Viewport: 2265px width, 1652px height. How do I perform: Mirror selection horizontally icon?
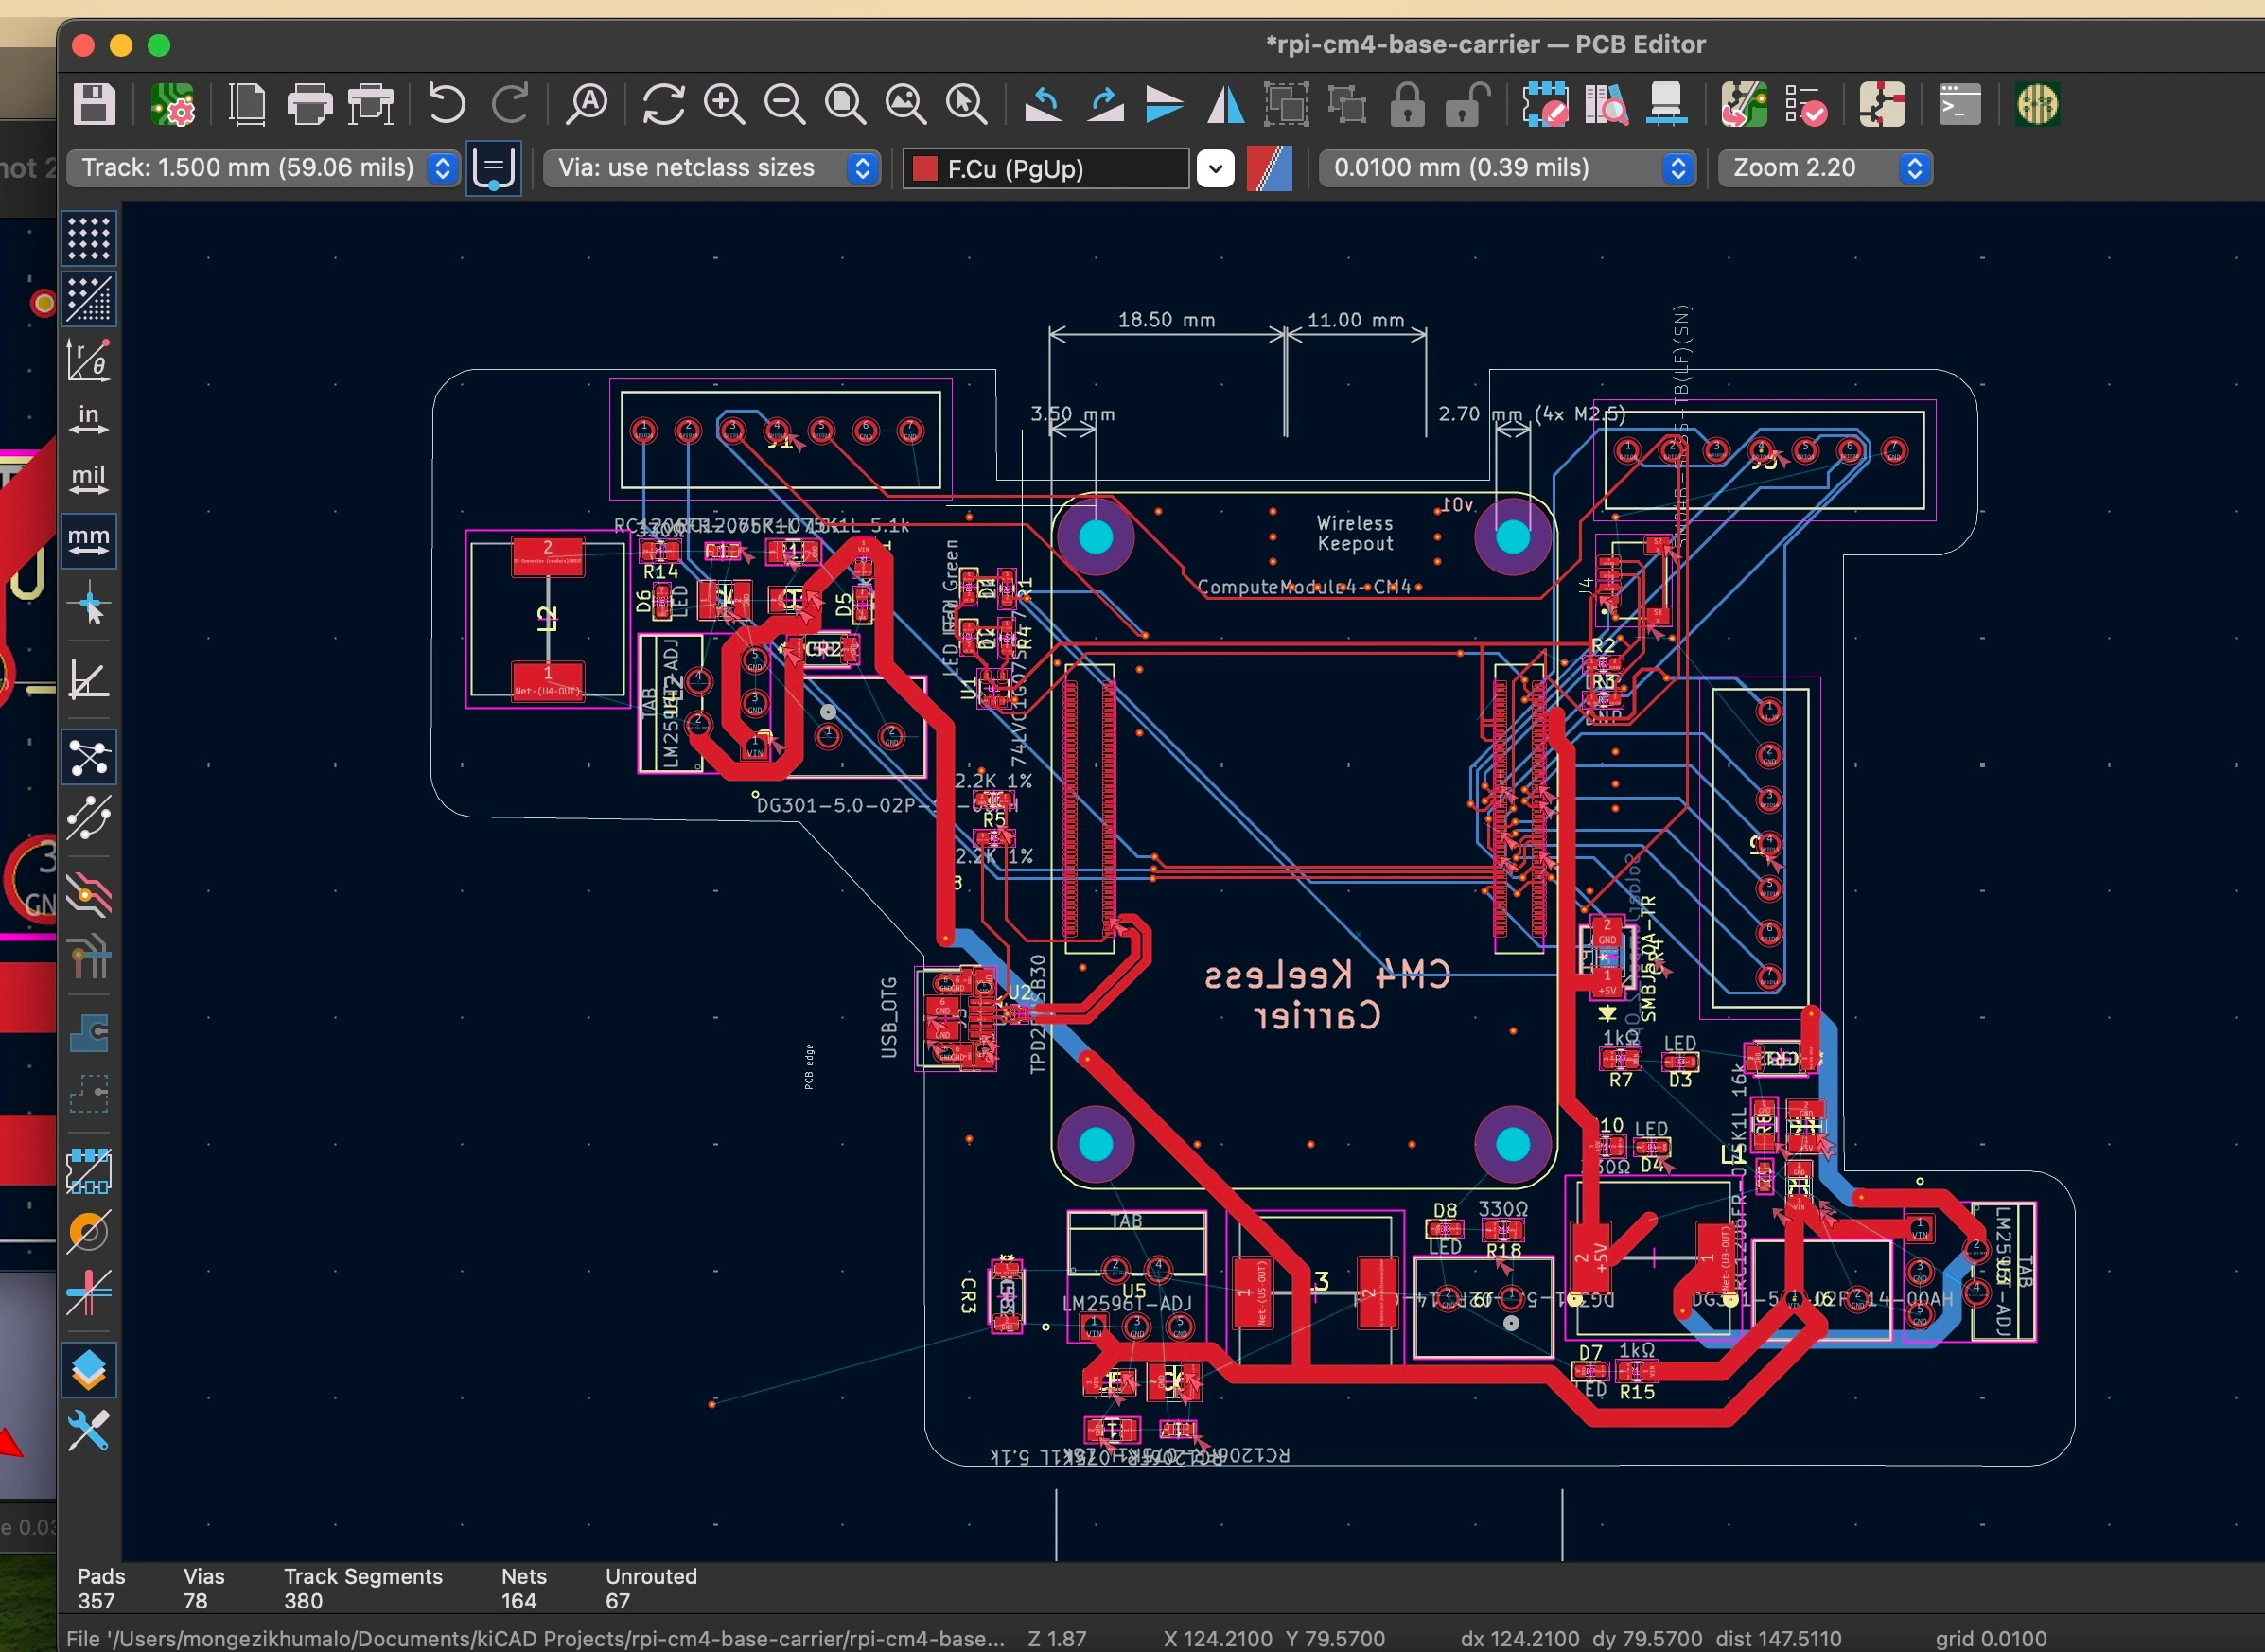coord(1225,105)
